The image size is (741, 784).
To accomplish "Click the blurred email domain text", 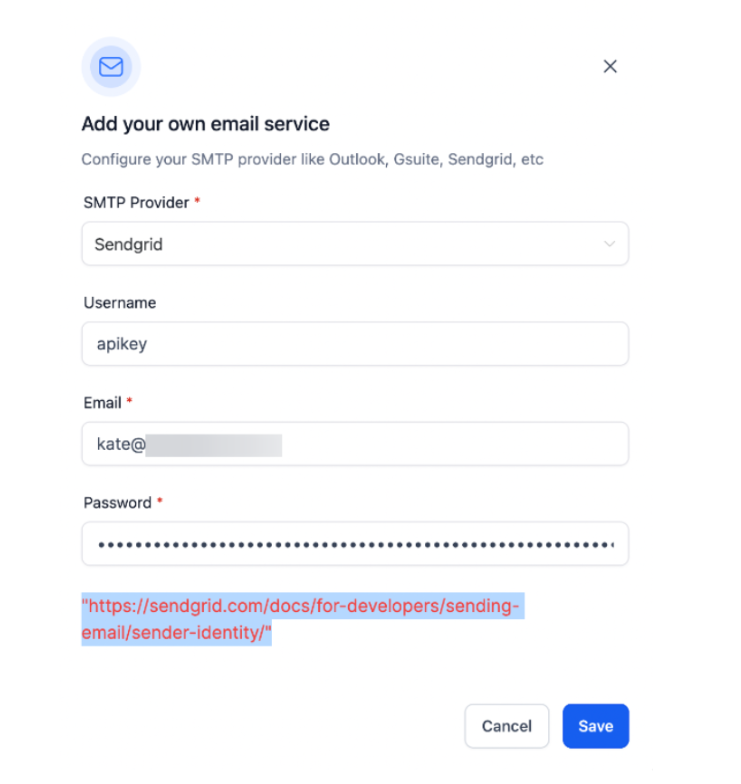I will (214, 444).
